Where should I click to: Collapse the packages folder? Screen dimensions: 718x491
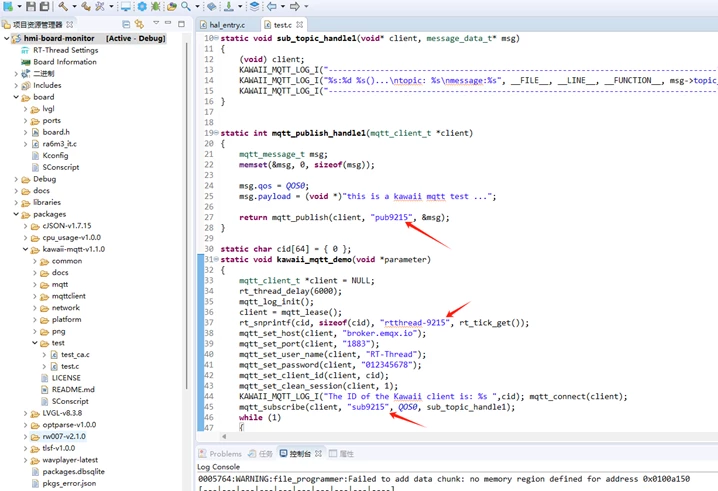pyautogui.click(x=16, y=214)
